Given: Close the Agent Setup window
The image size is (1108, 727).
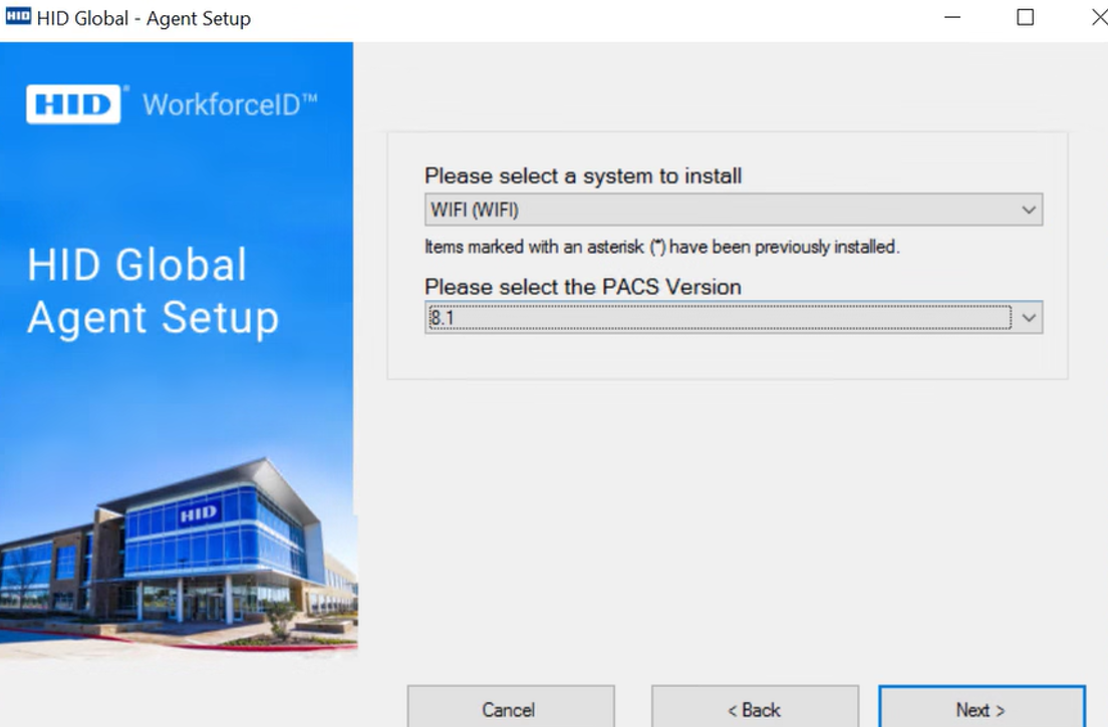Looking at the screenshot, I should [x=1097, y=18].
